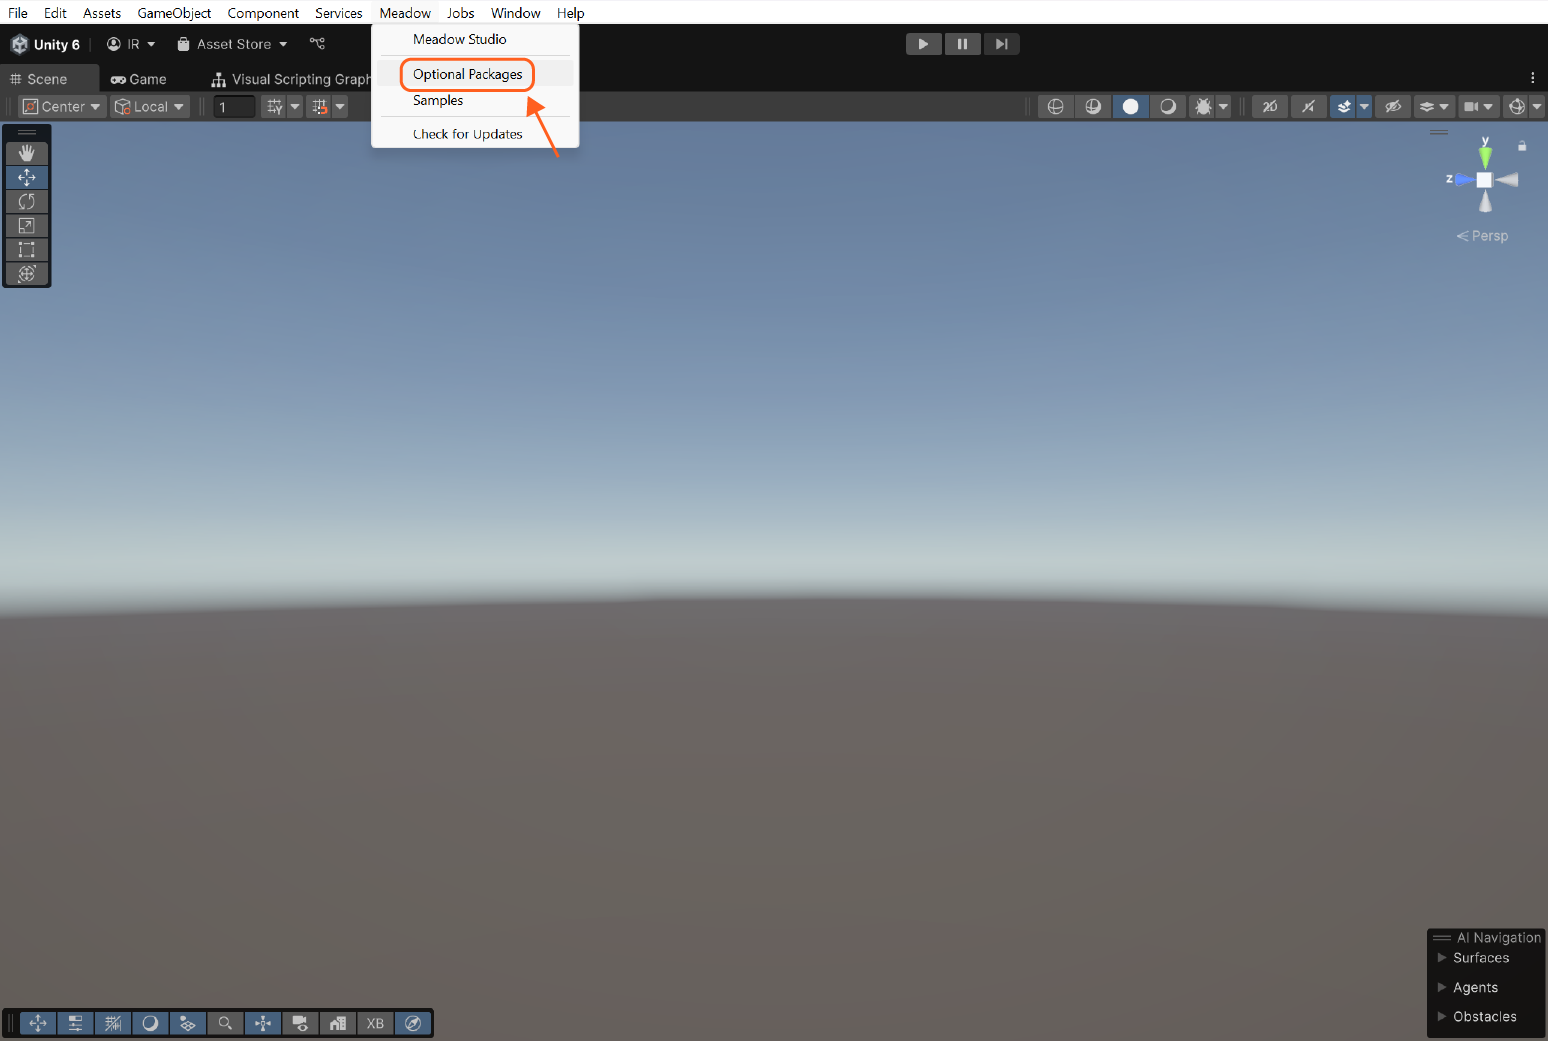Expand the Surfaces section in AI Navigation
The image size is (1548, 1041).
point(1442,958)
